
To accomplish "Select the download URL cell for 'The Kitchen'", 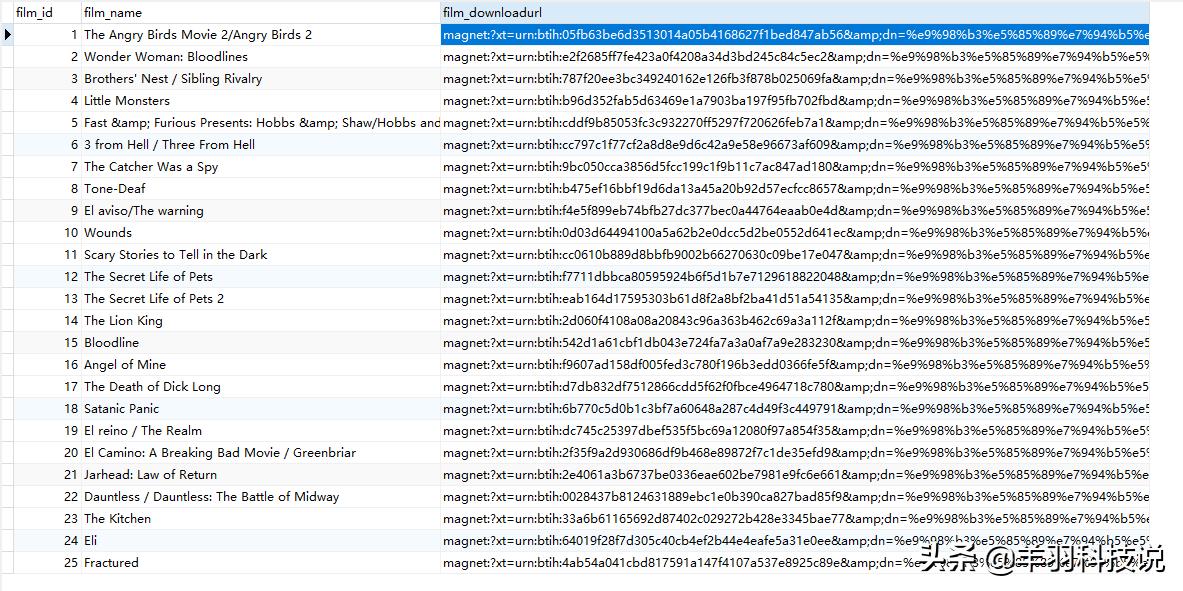I will click(x=795, y=519).
